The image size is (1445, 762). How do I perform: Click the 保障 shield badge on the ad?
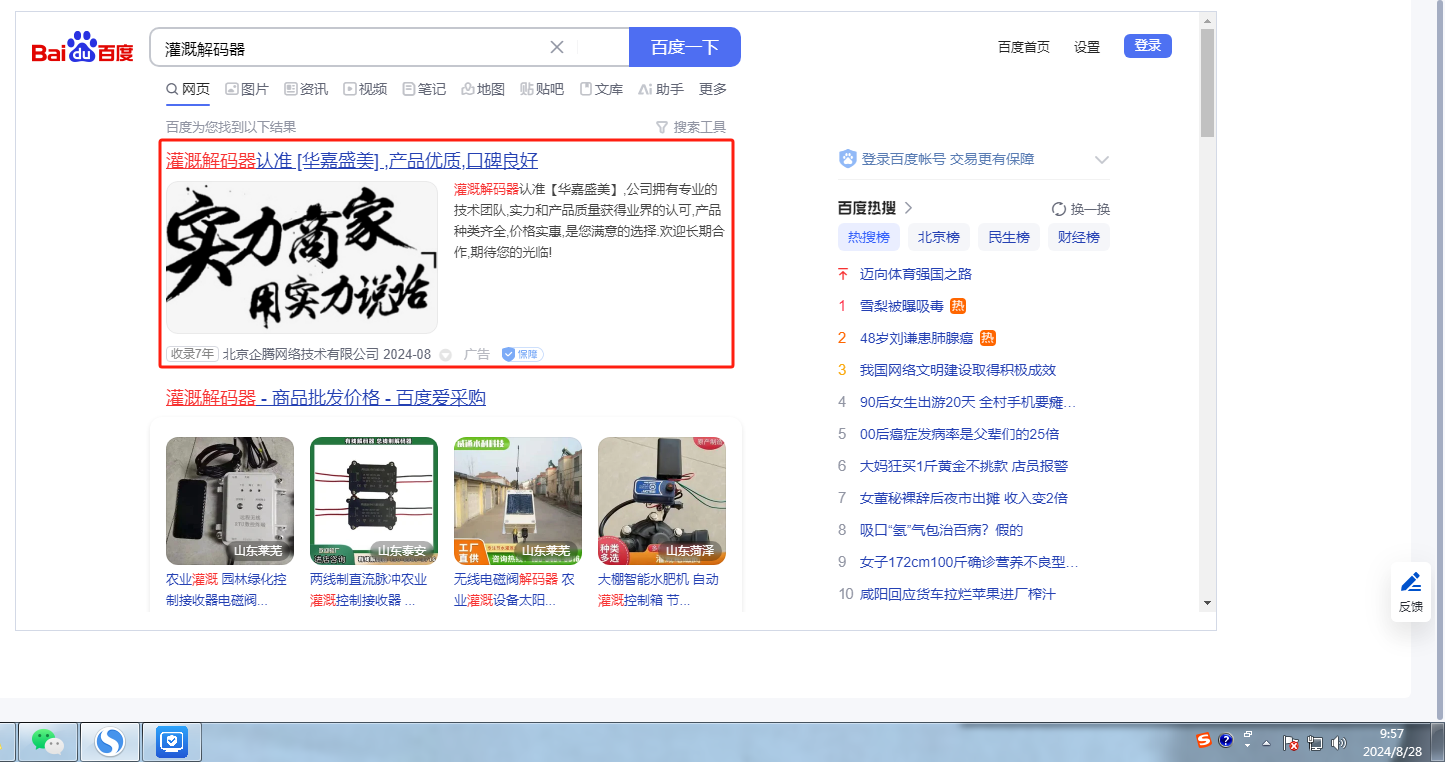pos(522,354)
